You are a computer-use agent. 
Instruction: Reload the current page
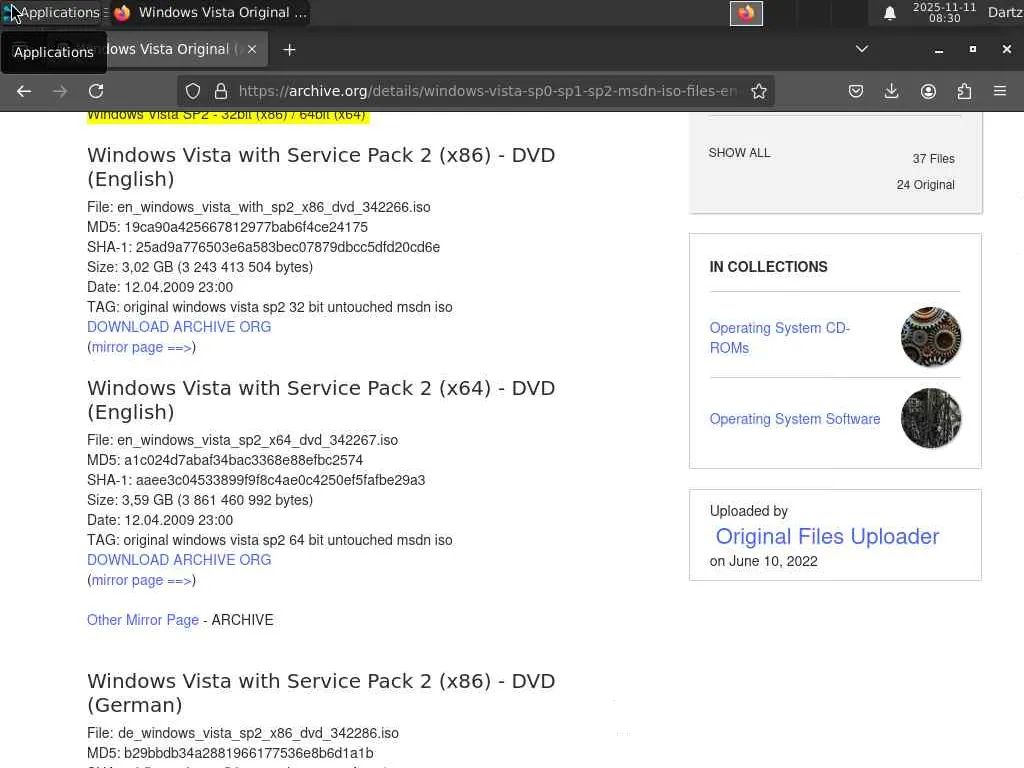[96, 91]
